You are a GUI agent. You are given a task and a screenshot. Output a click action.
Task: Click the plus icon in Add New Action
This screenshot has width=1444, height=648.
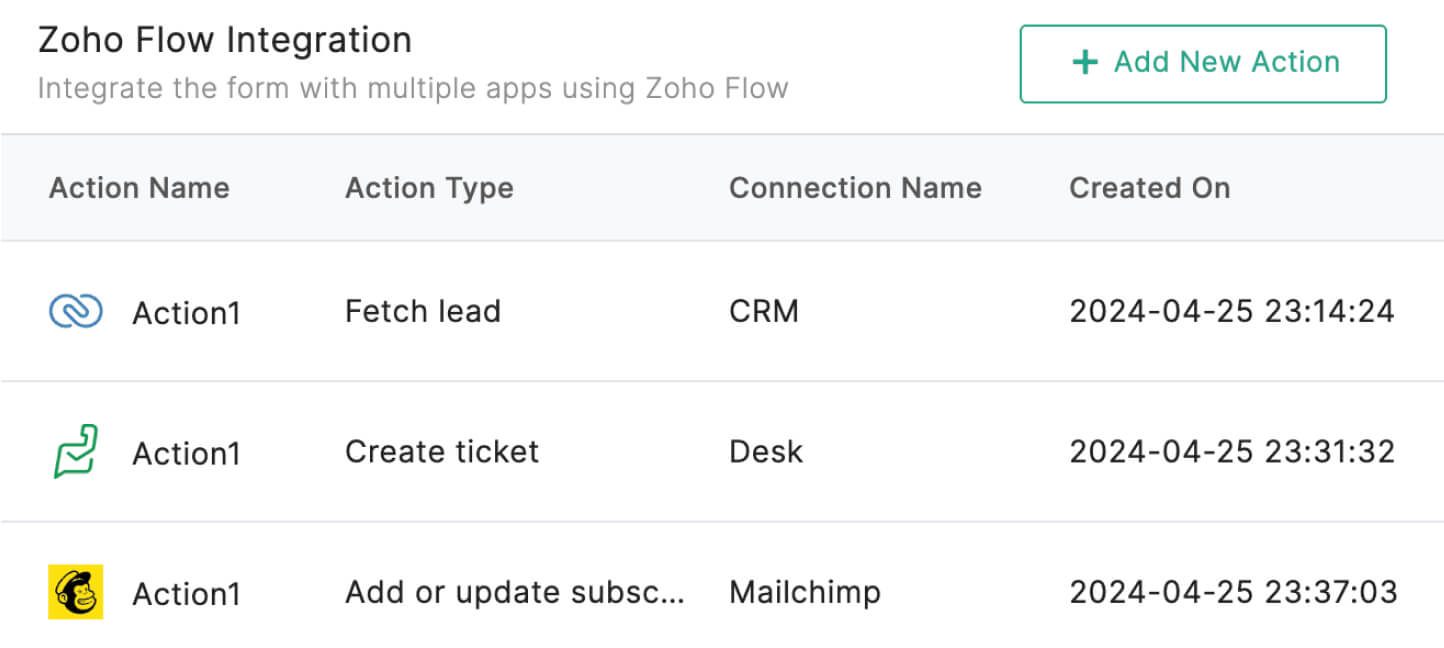pos(1084,63)
